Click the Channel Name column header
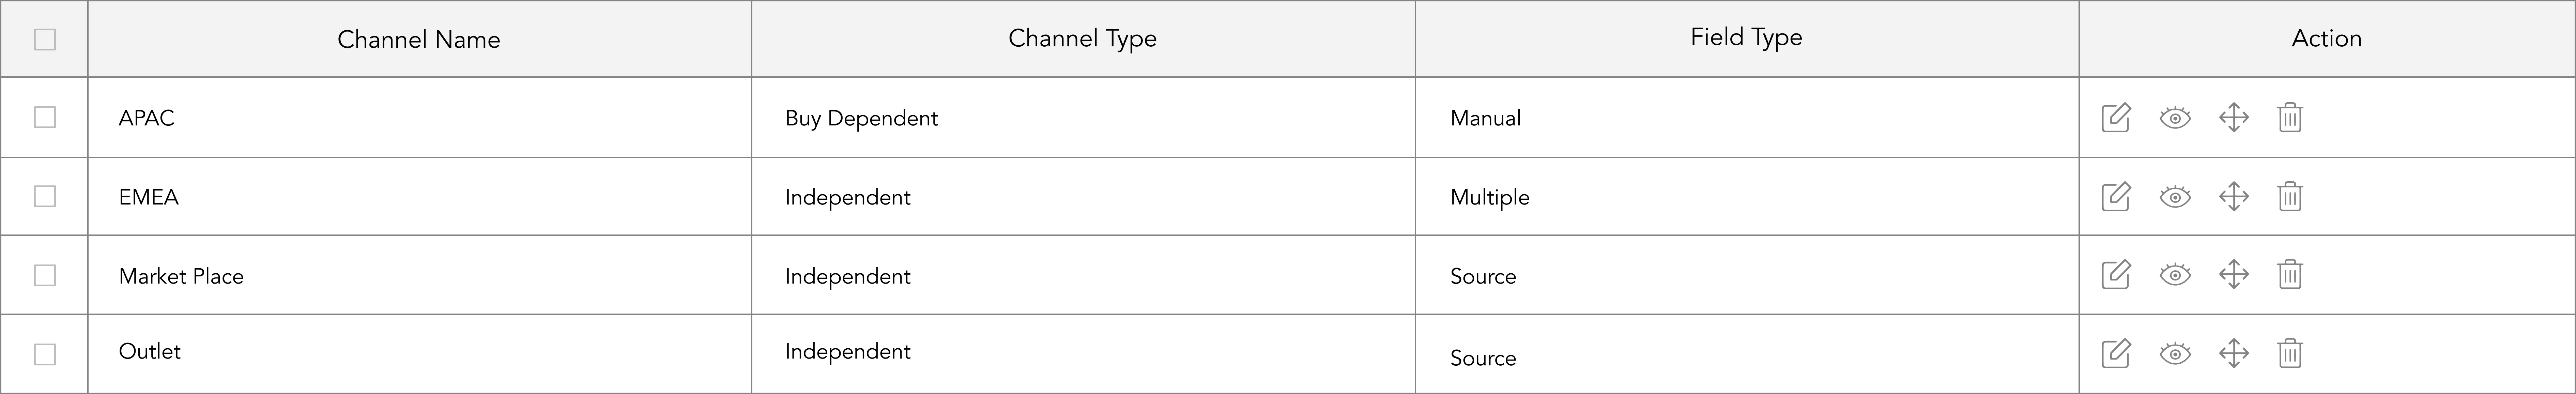Viewport: 2576px width, 394px height. click(419, 39)
